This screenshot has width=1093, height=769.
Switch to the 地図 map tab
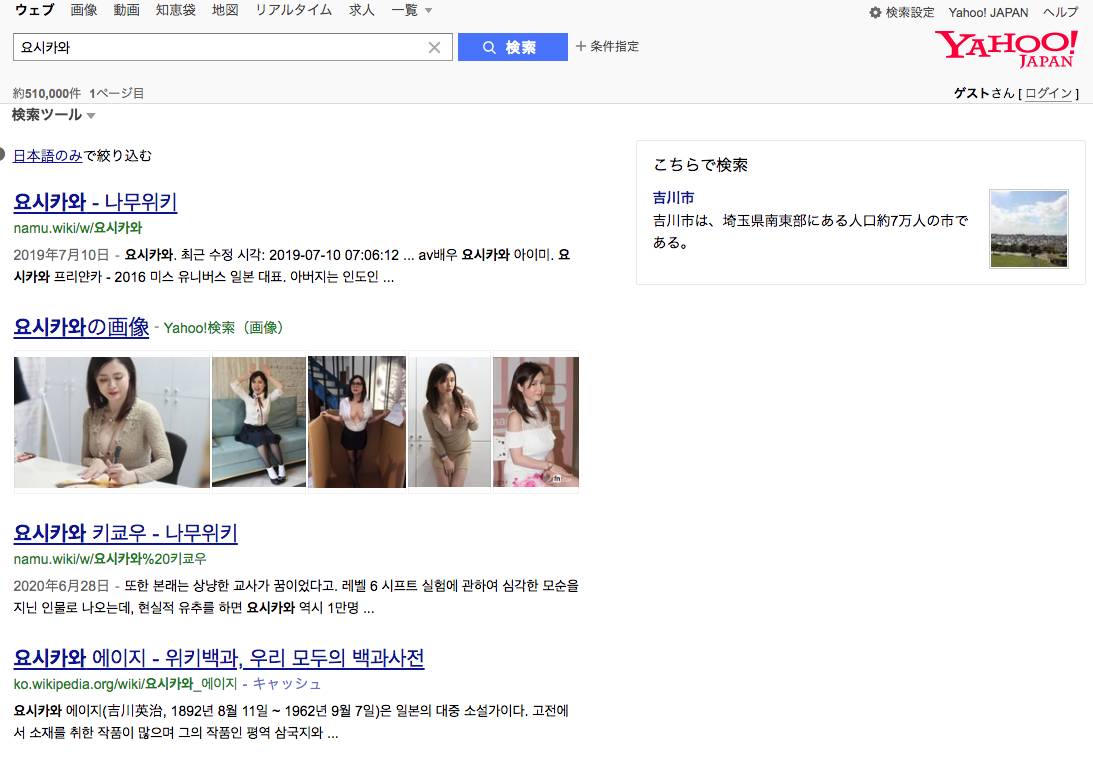(x=225, y=10)
